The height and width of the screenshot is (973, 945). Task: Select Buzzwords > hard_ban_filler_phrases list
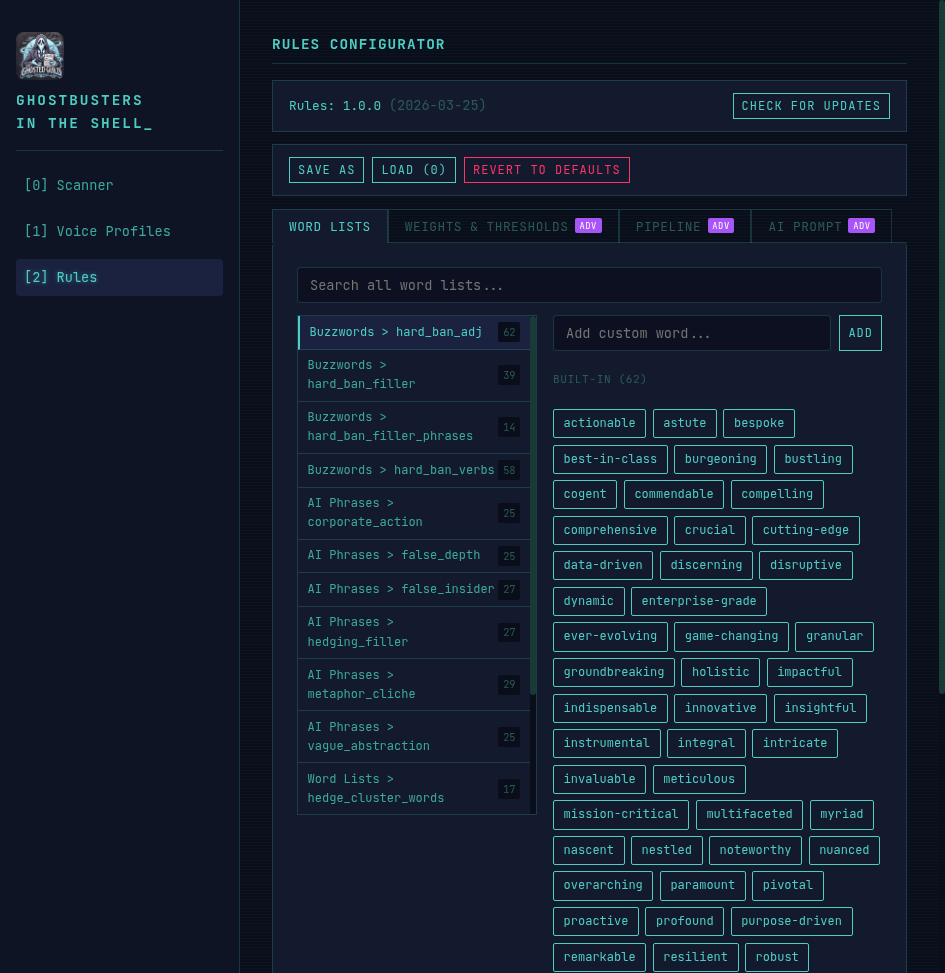414,427
